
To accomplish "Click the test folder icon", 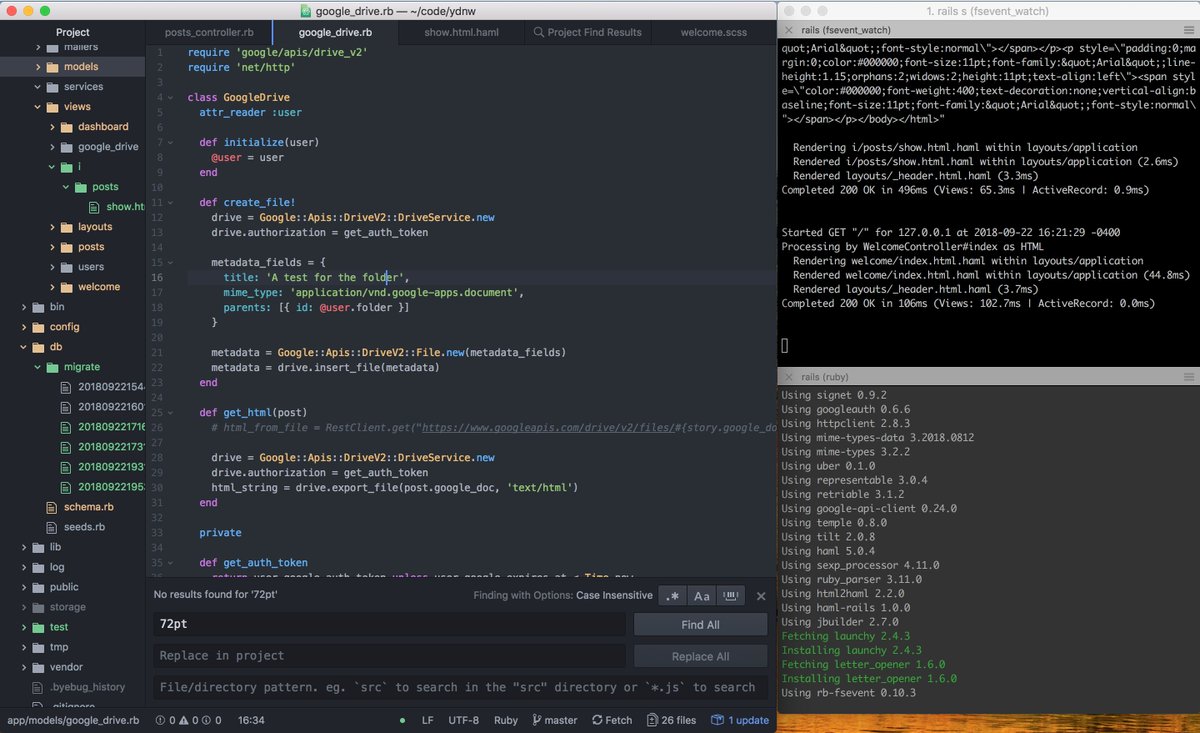I will [x=38, y=627].
